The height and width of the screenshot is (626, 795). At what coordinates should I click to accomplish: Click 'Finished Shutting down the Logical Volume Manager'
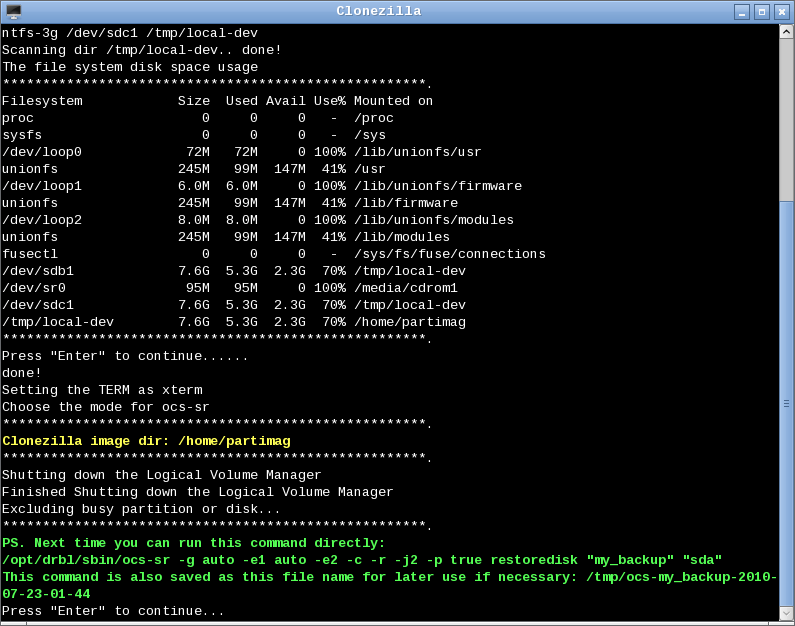[198, 492]
